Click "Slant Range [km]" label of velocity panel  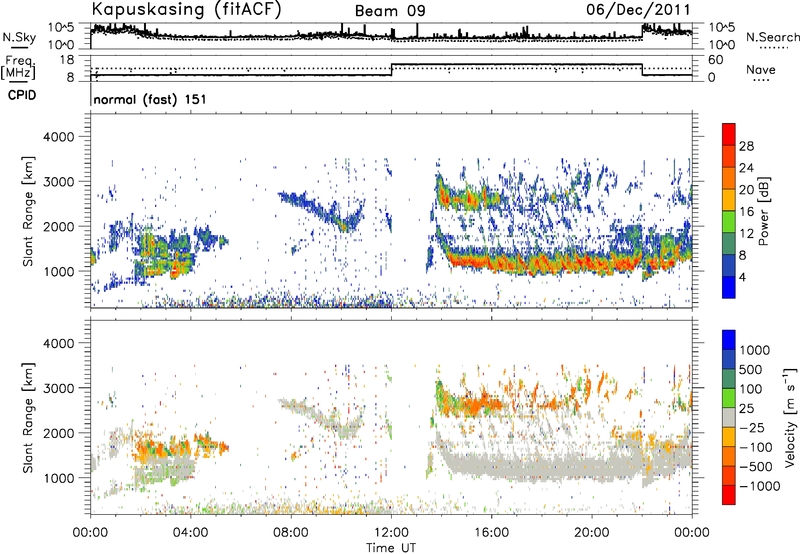pos(28,417)
